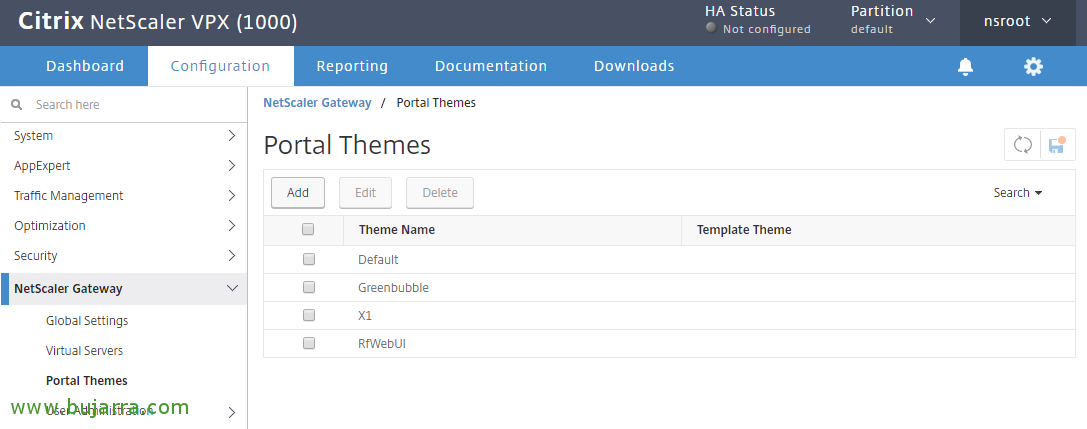Select the Configuration tab
1087x429 pixels.
click(x=220, y=66)
